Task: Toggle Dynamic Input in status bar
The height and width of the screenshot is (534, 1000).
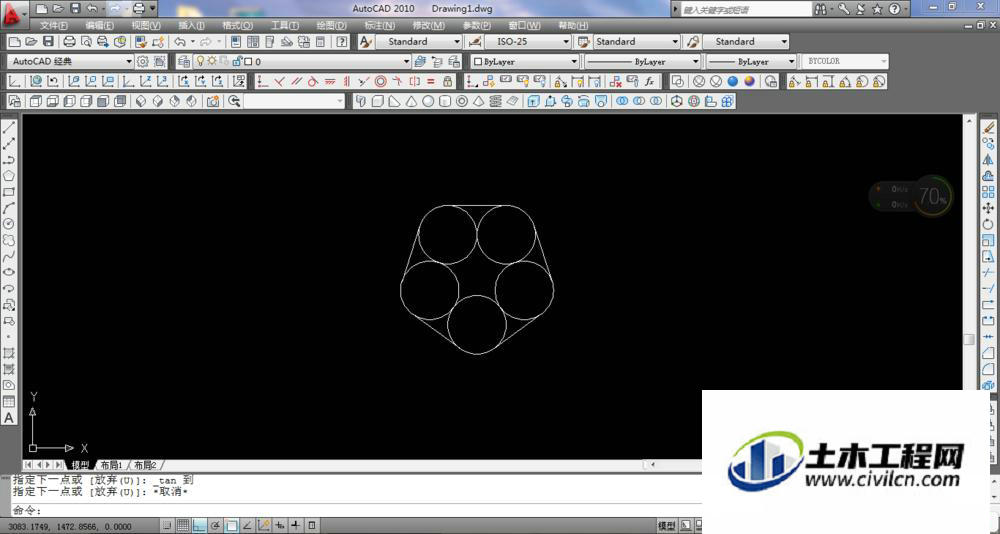Action: click(x=279, y=526)
